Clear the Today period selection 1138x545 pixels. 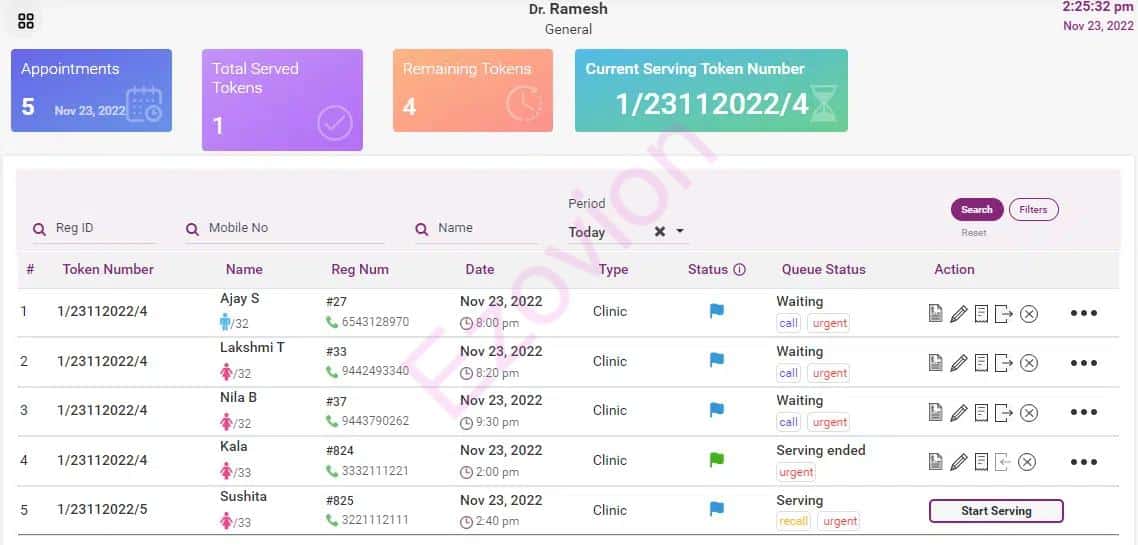point(660,232)
